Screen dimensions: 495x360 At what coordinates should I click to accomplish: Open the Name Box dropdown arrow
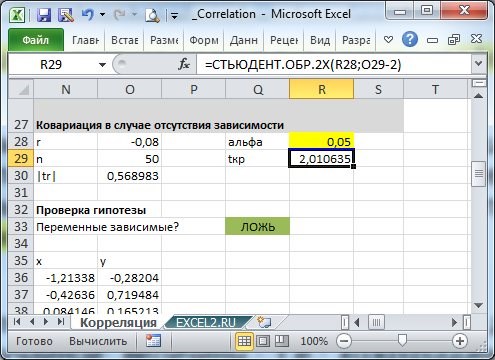tap(102, 64)
